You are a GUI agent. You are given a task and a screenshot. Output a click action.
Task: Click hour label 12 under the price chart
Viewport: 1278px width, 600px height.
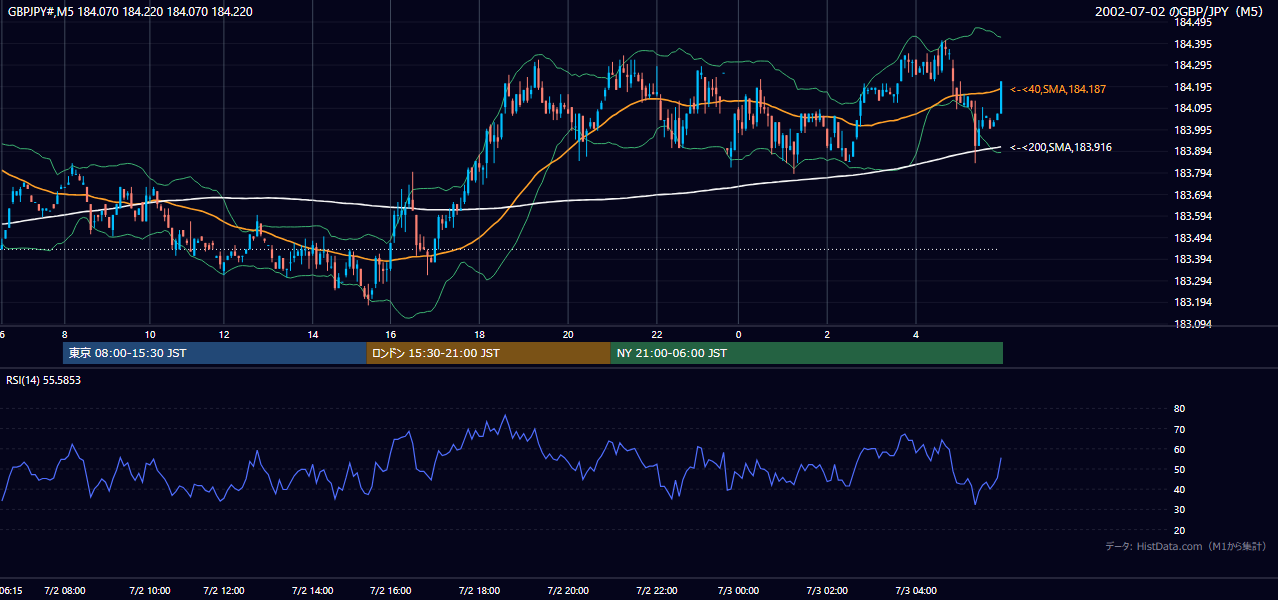point(224,334)
